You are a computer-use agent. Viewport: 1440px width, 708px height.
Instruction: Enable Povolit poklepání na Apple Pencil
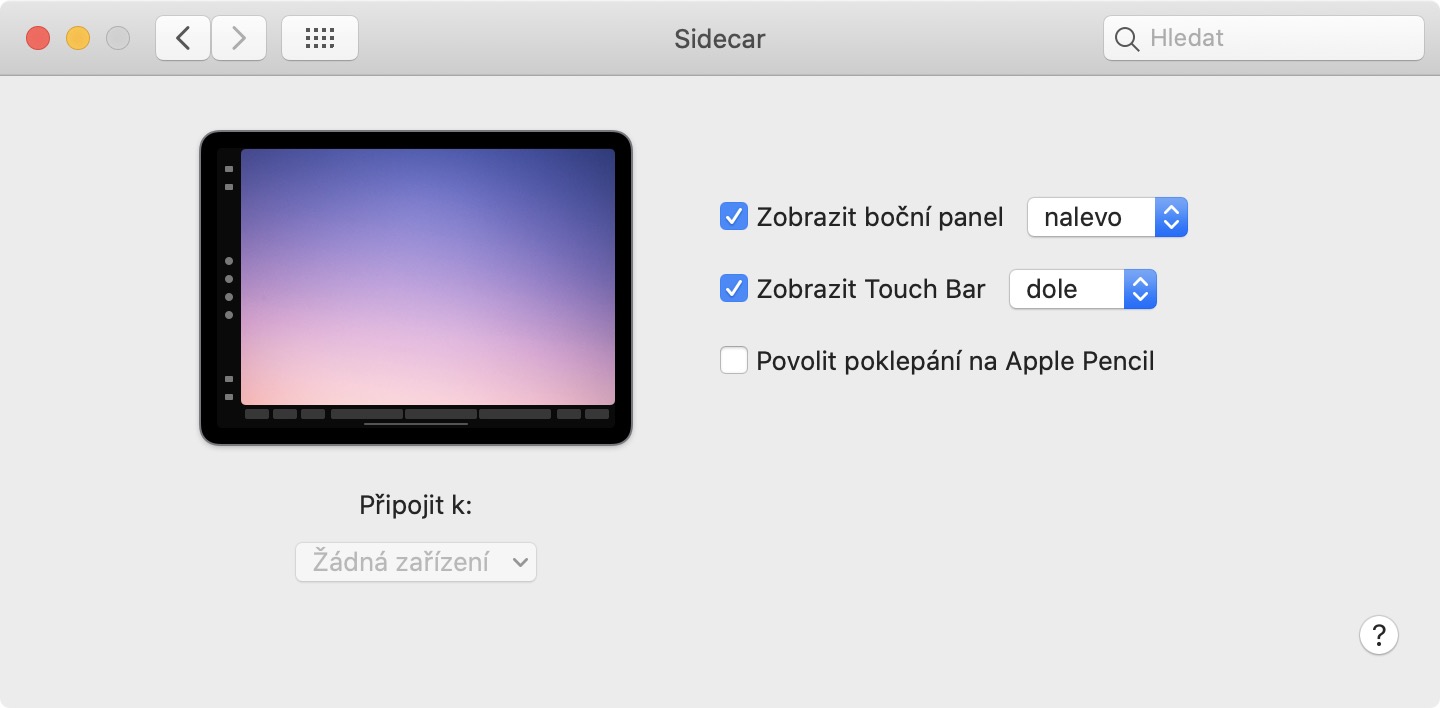pyautogui.click(x=734, y=360)
